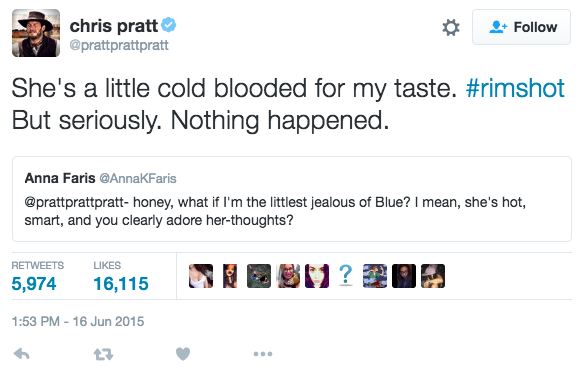This screenshot has width=588, height=370.
Task: Open the last liker avatar in row
Action: [433, 276]
